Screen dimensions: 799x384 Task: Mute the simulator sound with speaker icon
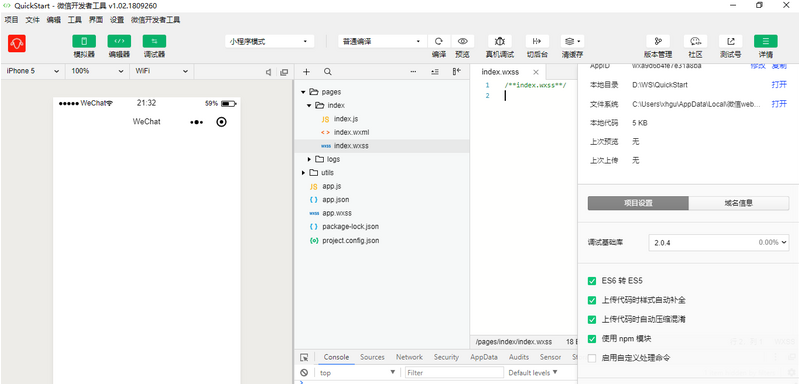[x=269, y=72]
